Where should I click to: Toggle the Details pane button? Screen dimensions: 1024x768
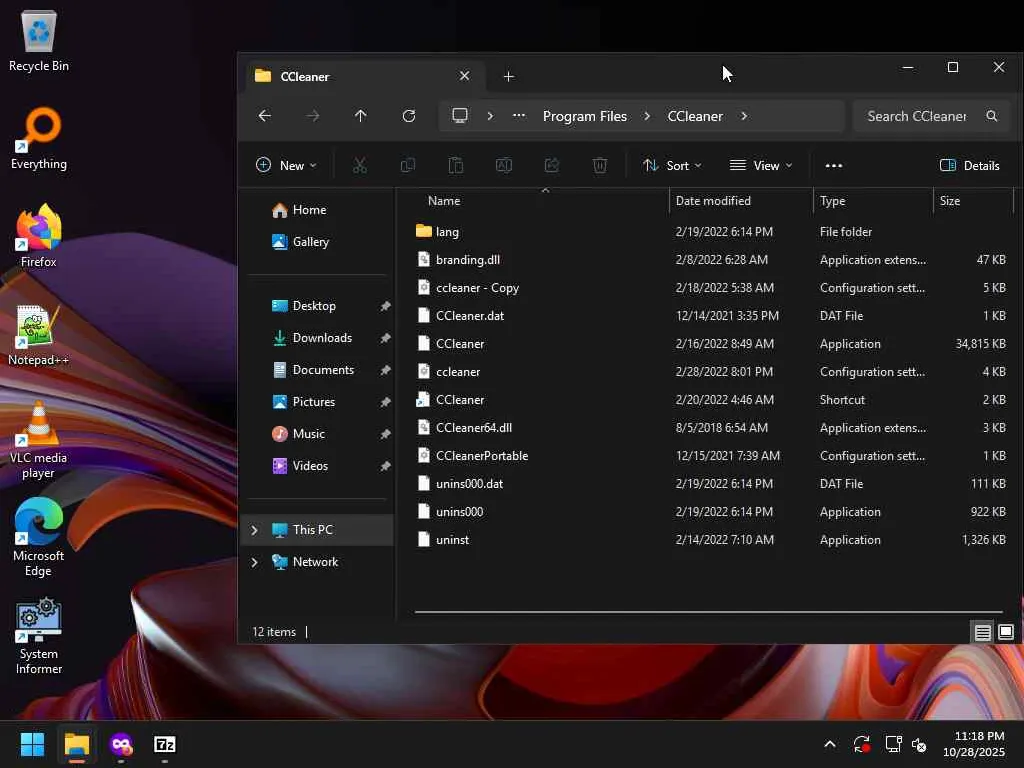coord(969,166)
